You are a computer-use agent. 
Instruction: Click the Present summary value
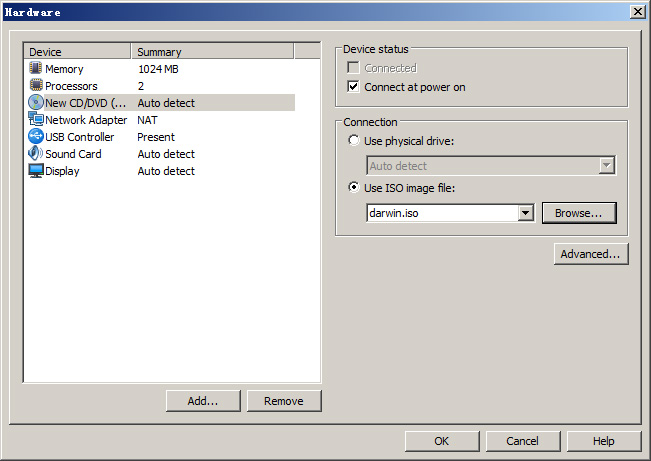point(156,137)
